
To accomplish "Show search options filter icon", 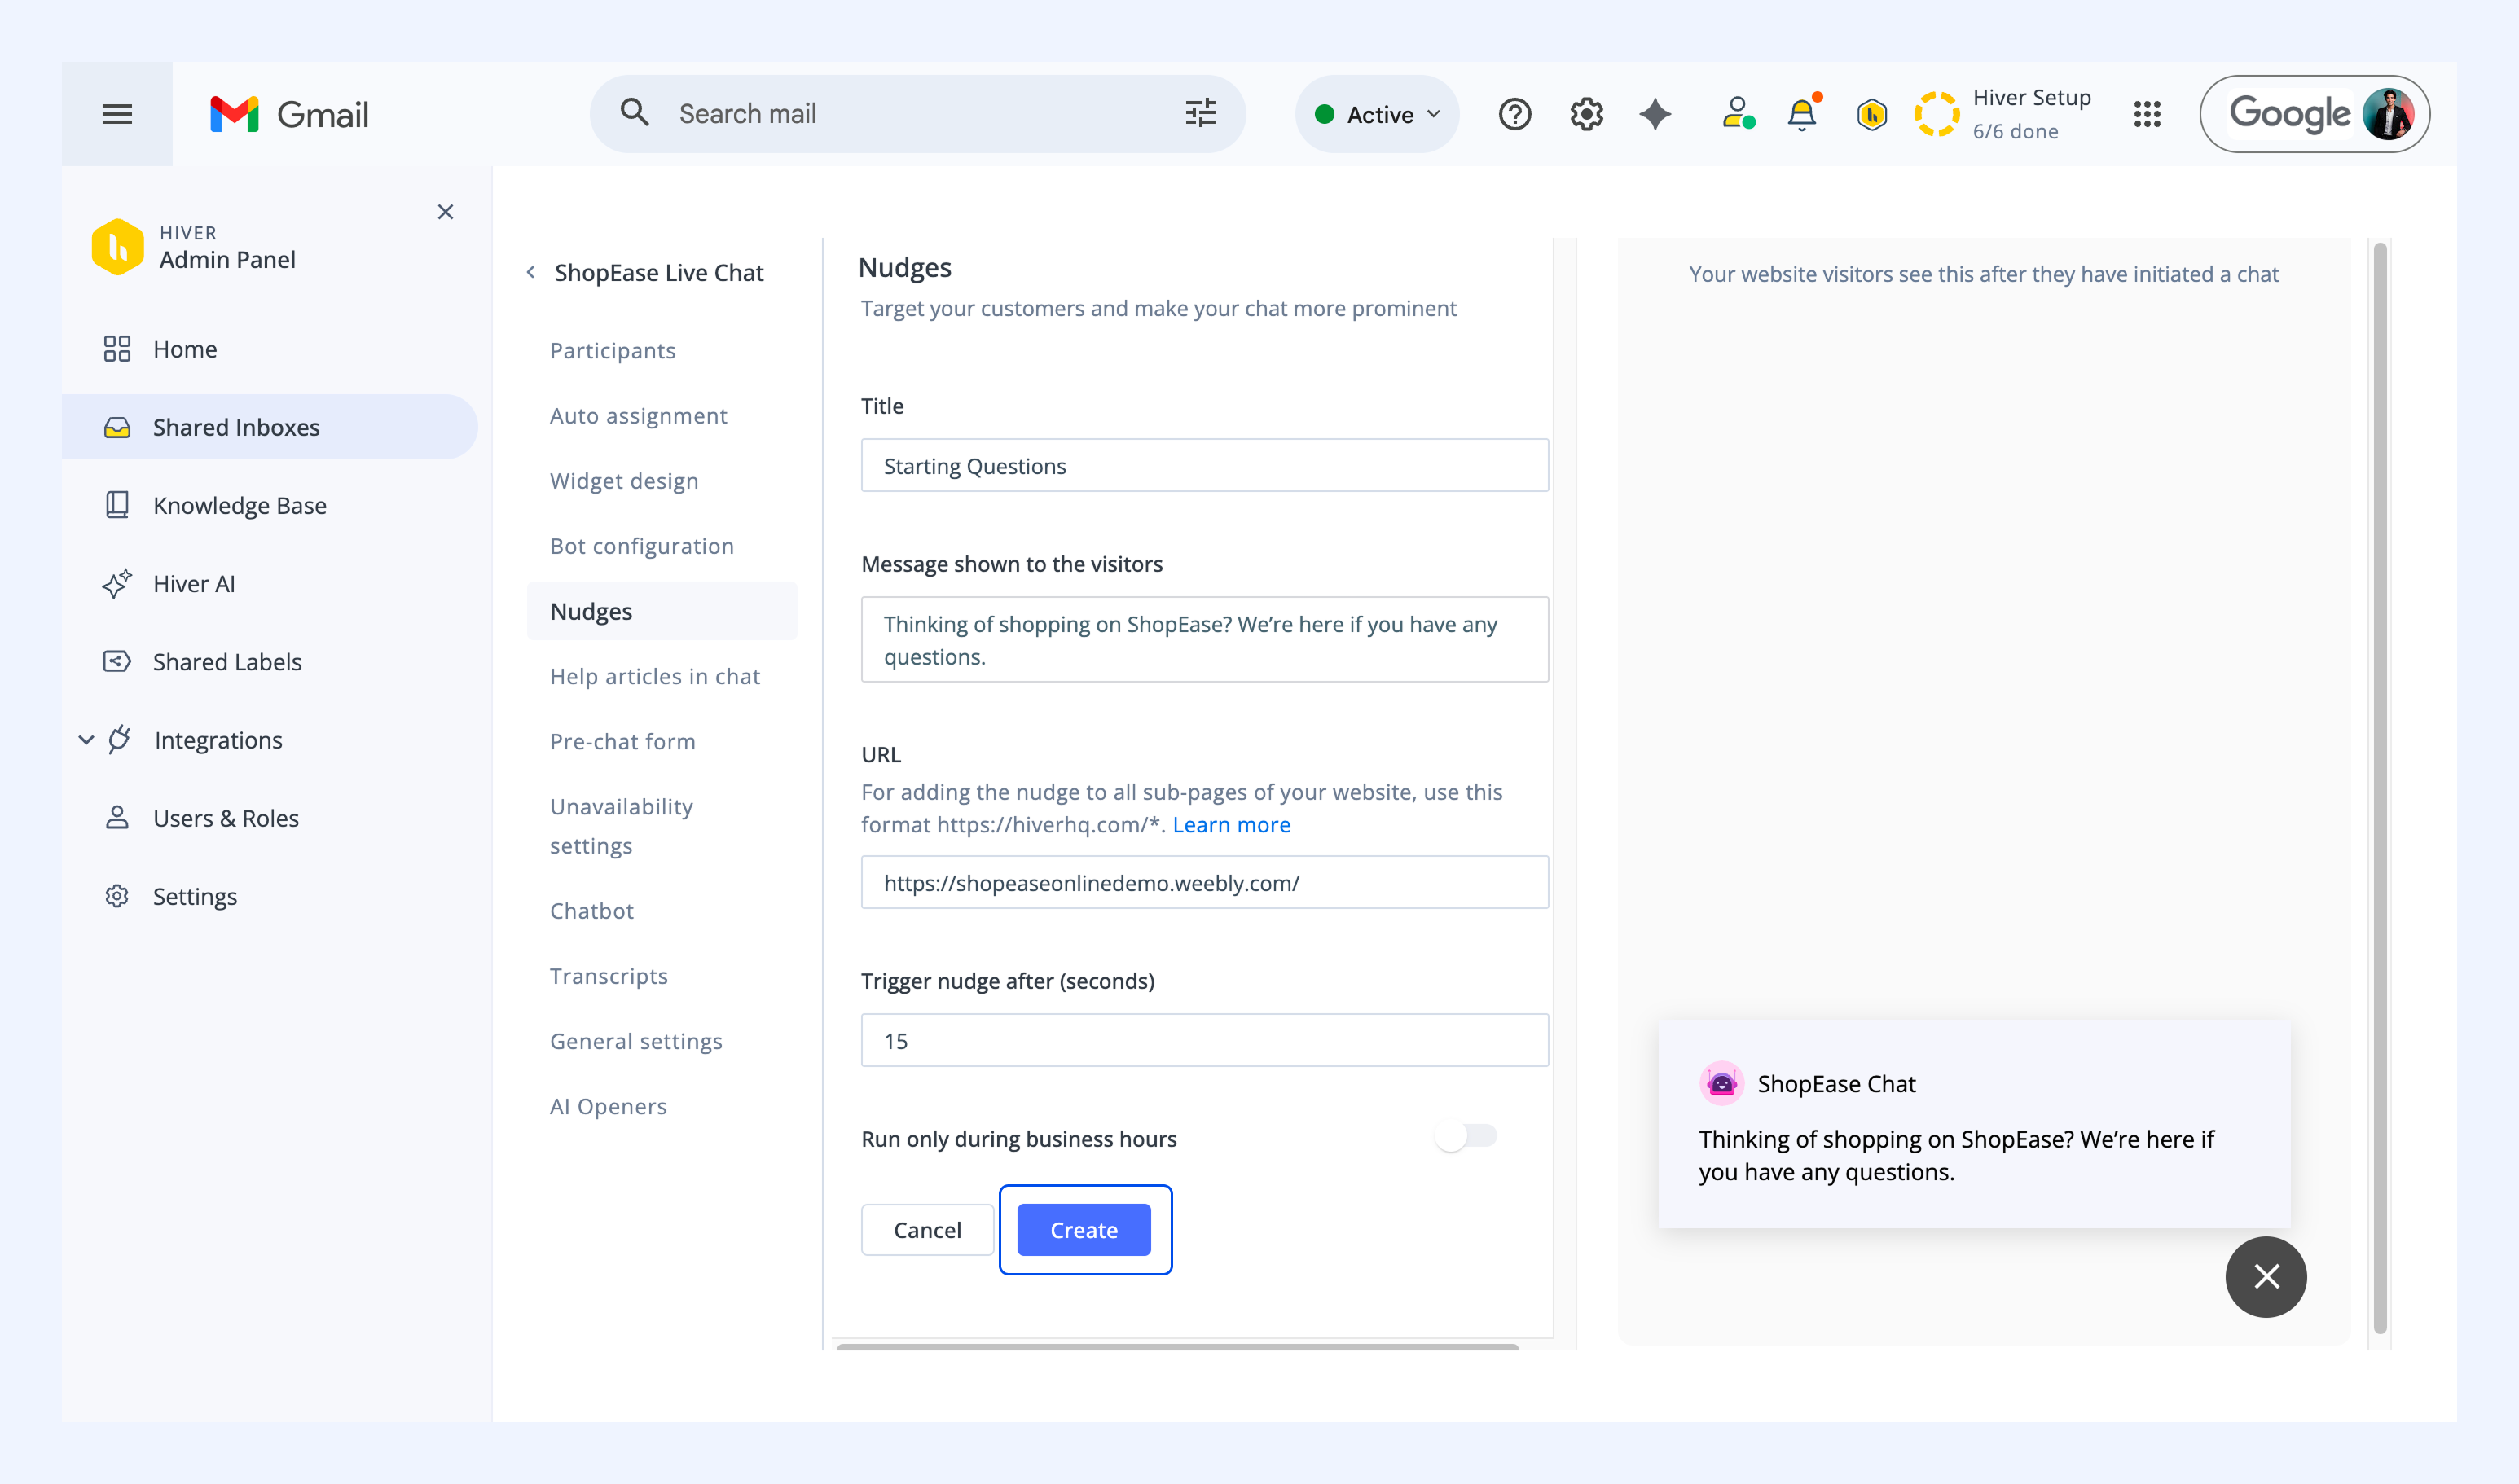I will click(x=1200, y=113).
